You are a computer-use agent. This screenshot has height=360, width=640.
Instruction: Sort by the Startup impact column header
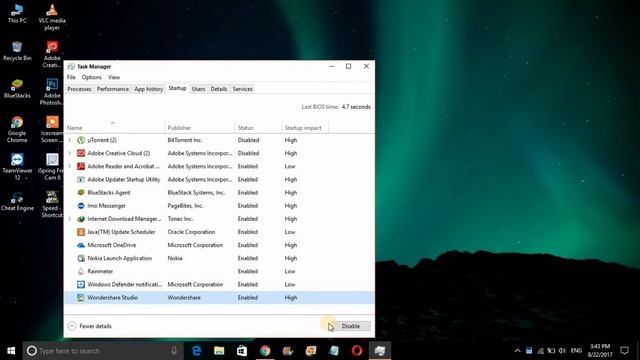click(x=304, y=128)
